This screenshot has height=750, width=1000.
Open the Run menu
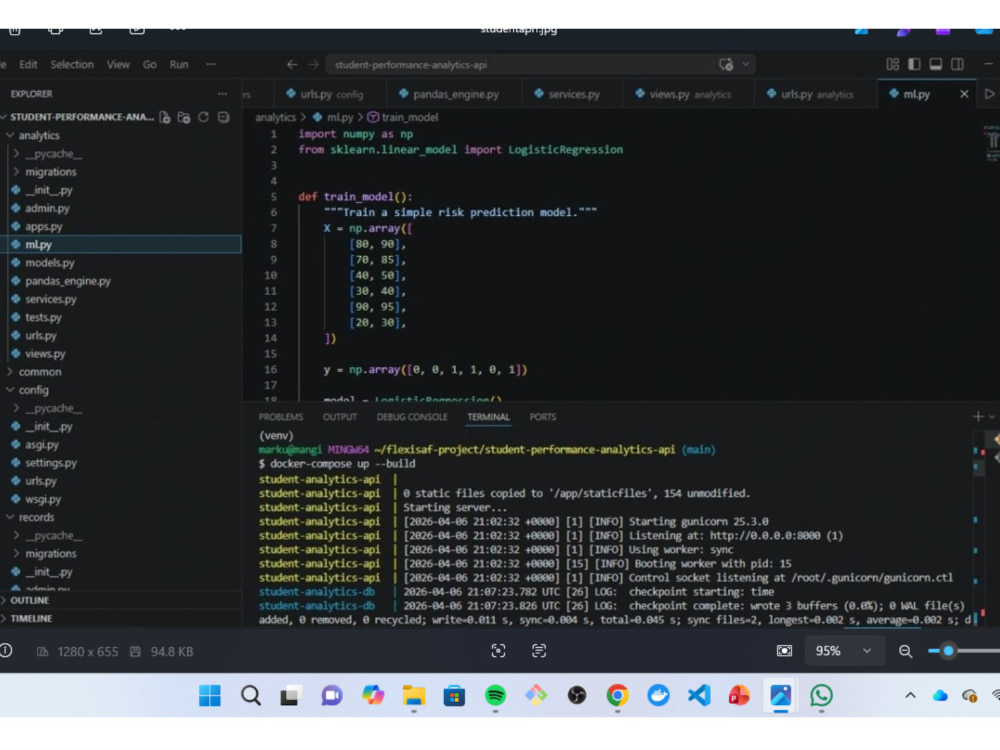pos(179,64)
